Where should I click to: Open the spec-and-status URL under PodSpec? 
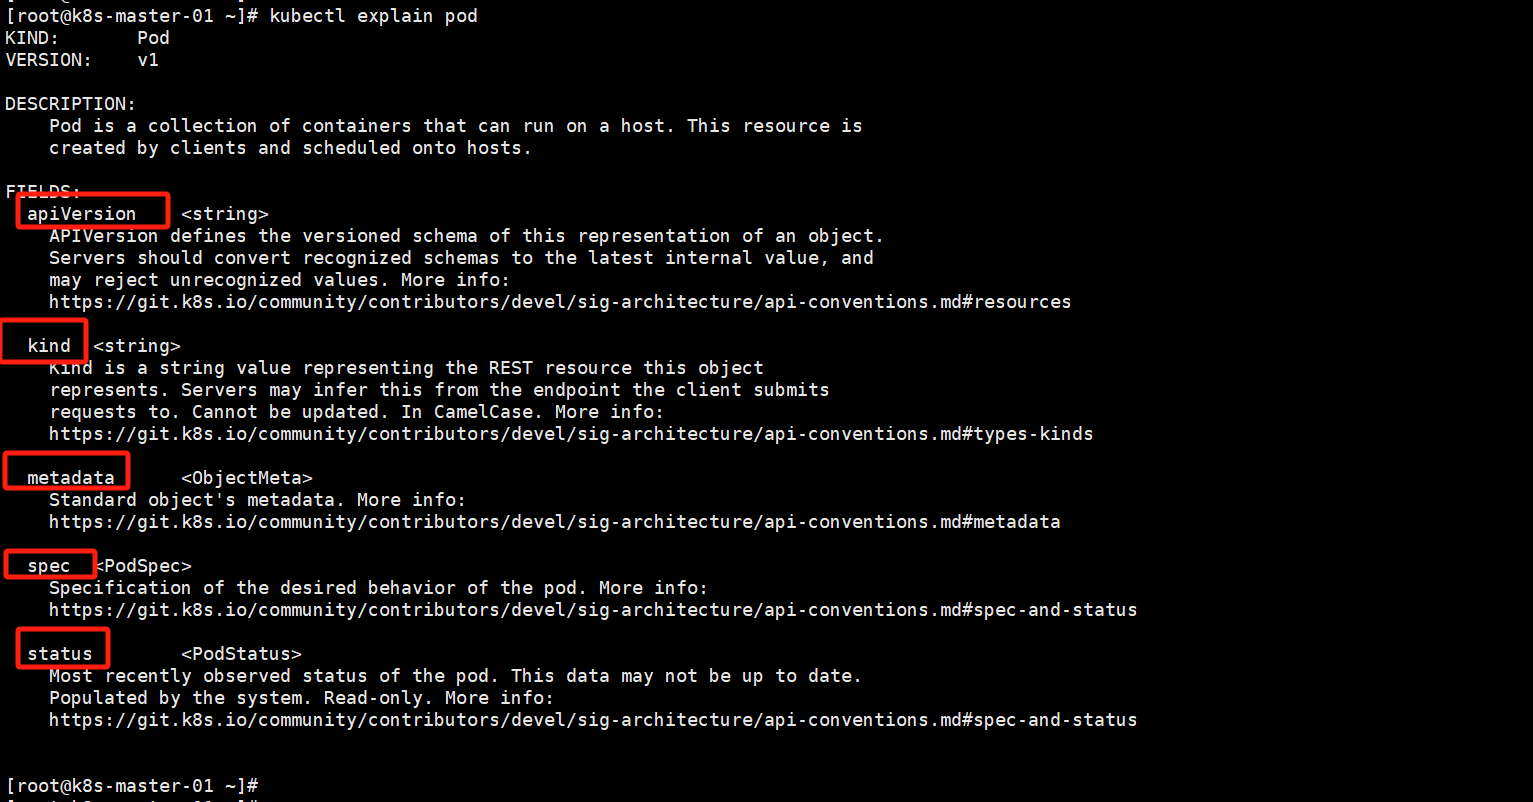coord(592,610)
